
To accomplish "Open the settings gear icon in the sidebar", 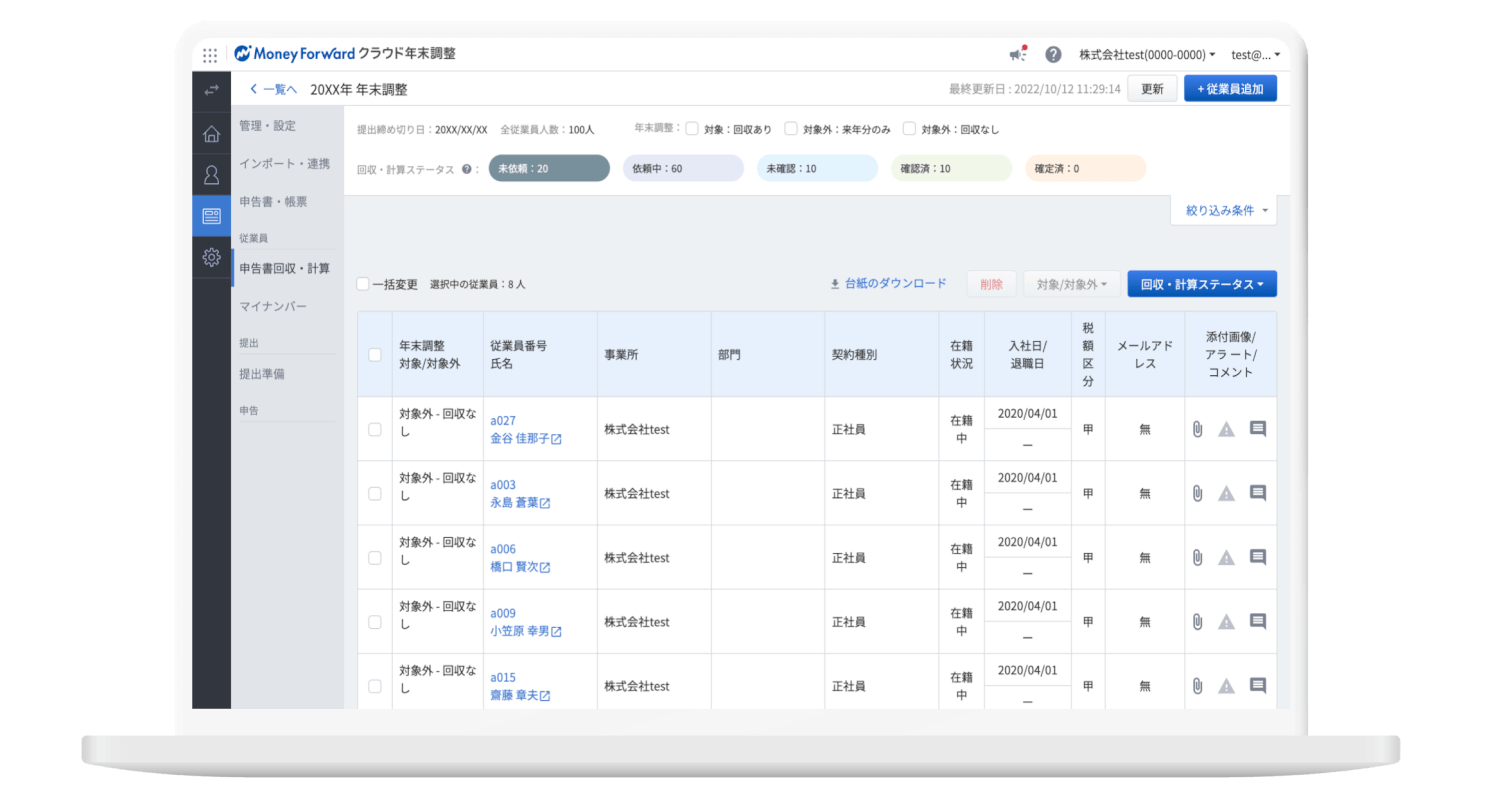I will tap(211, 257).
